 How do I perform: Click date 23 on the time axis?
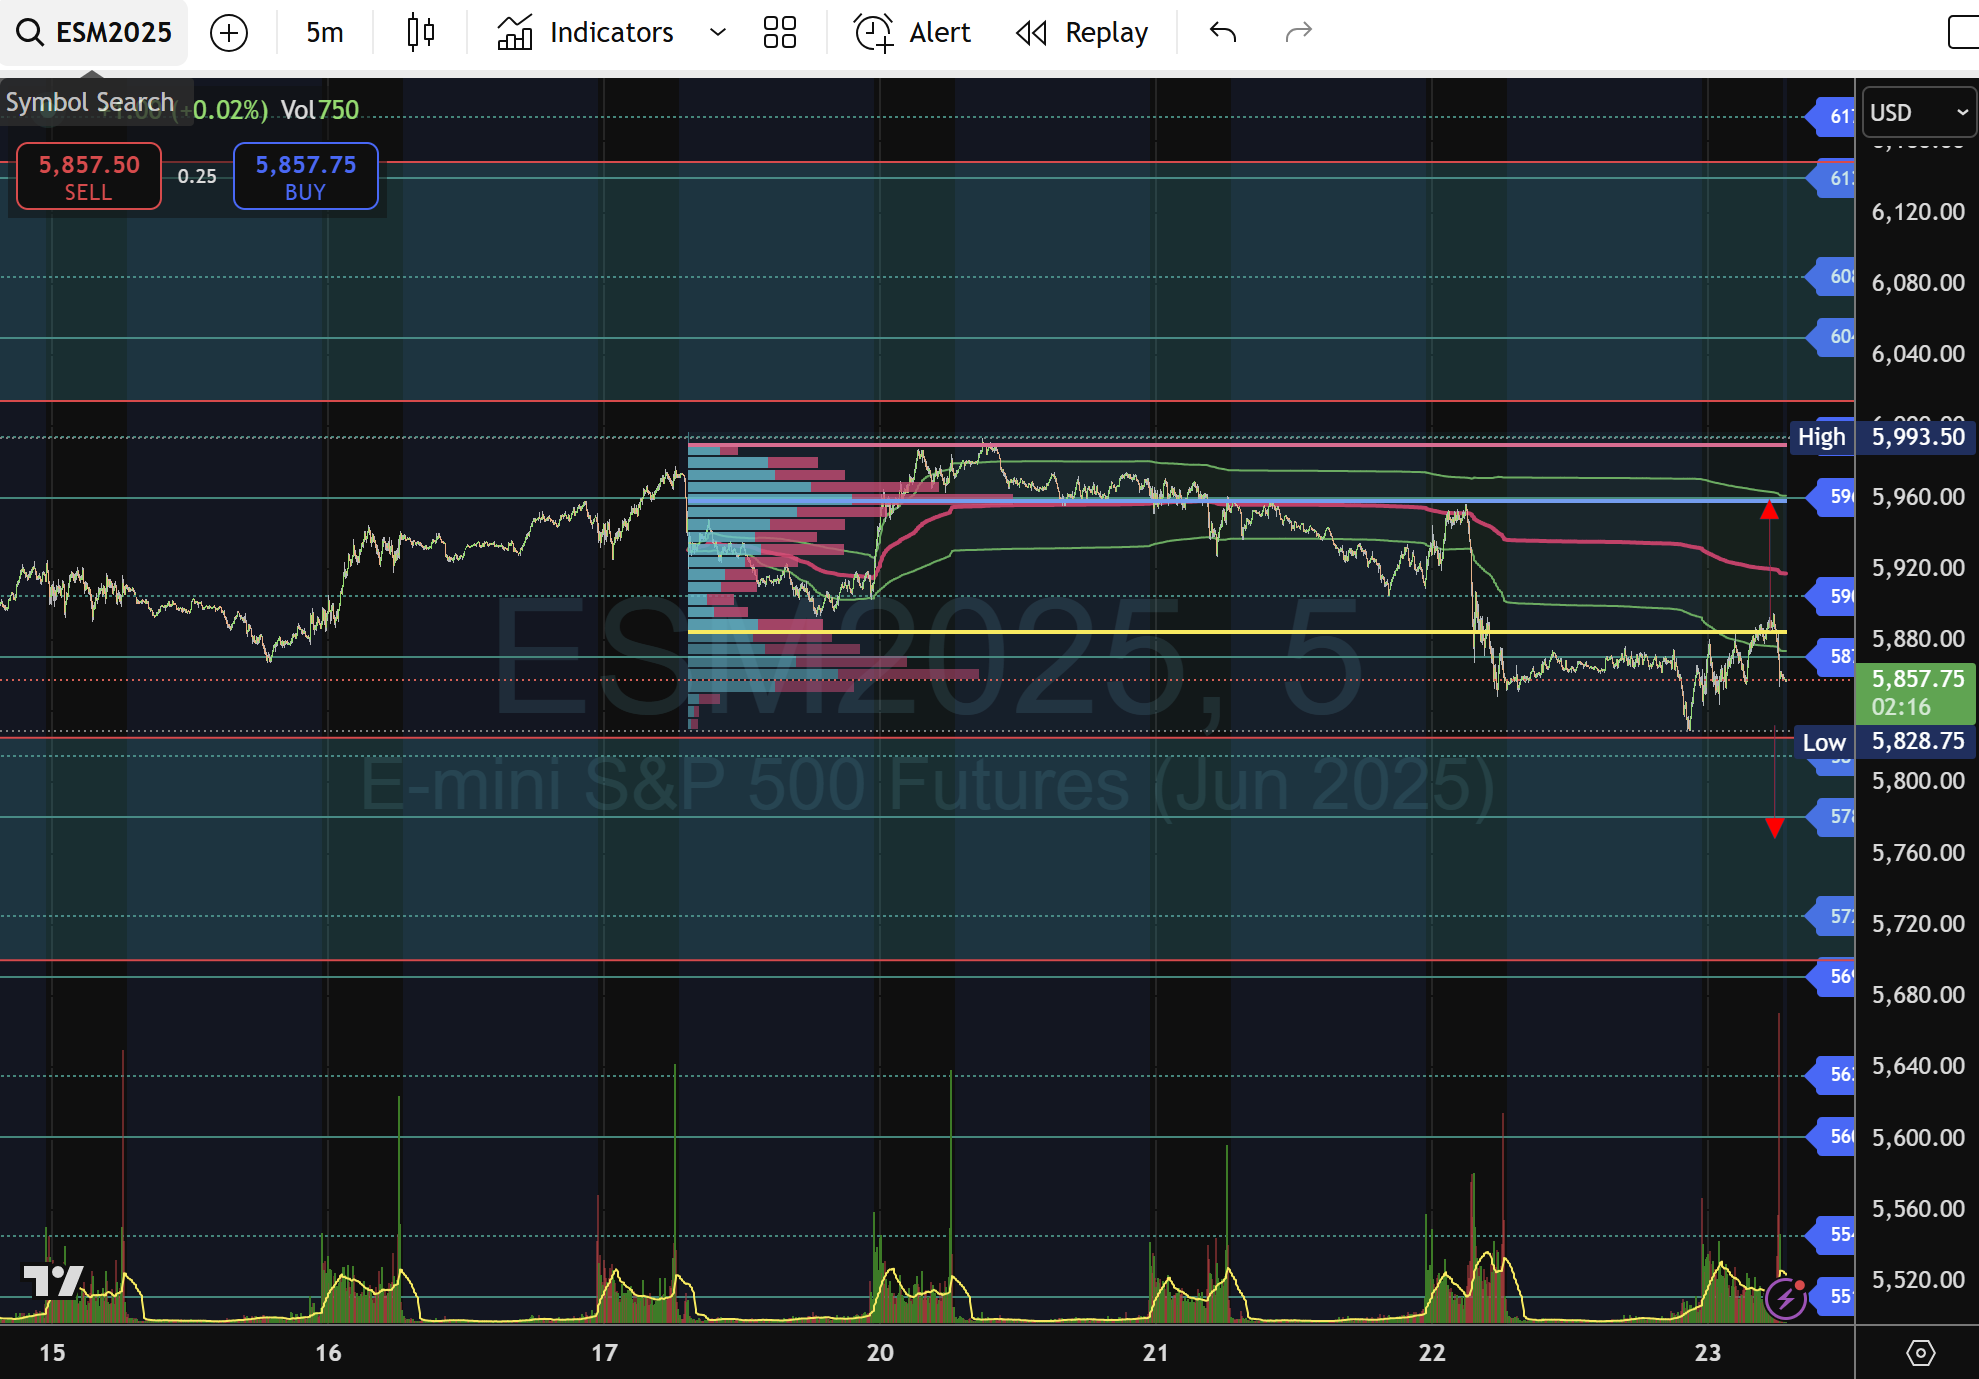point(1708,1353)
